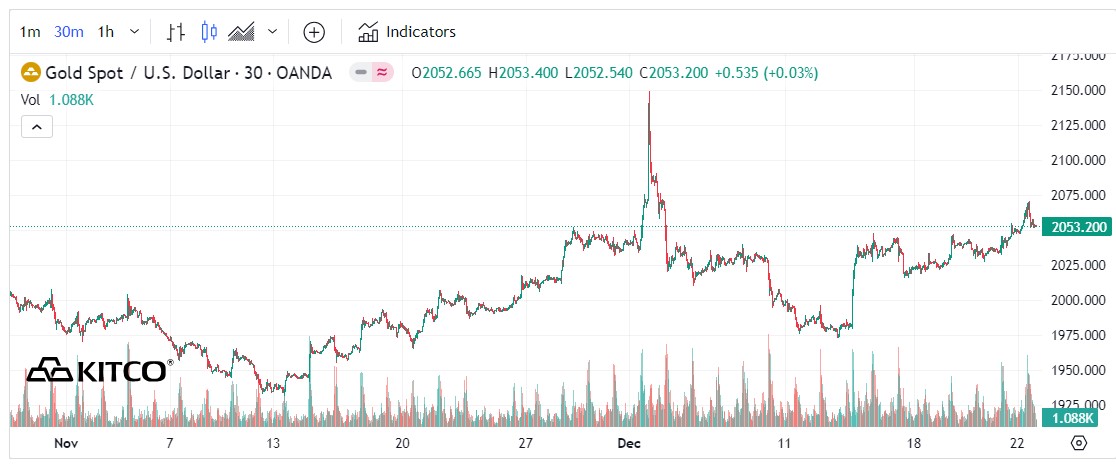
Task: Select the Bars chart style icon
Action: [176, 32]
